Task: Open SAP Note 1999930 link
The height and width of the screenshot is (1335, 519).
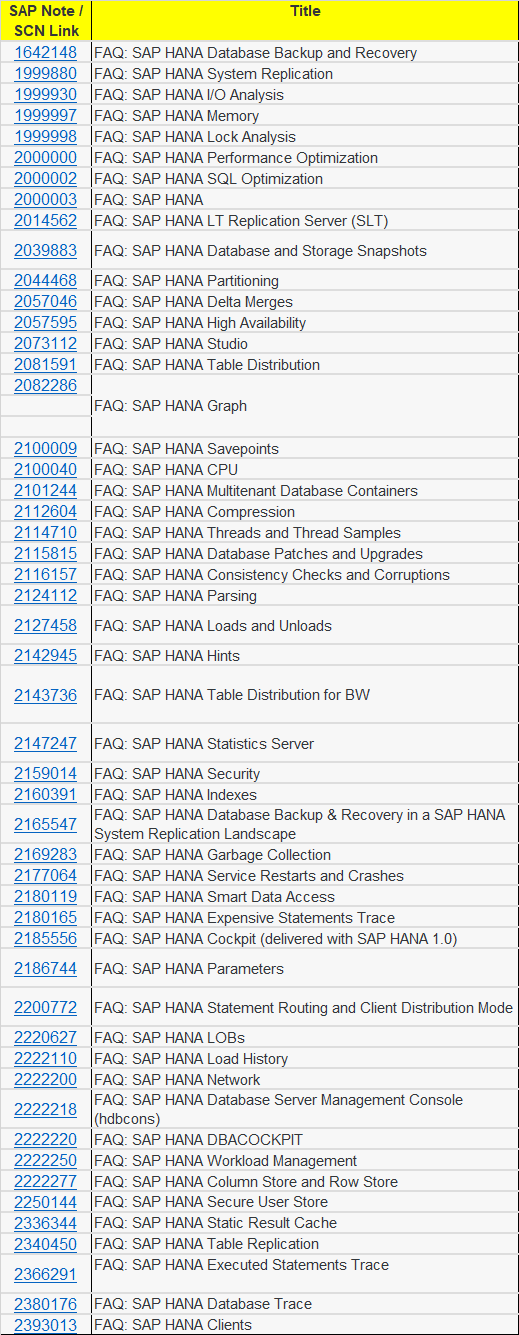Action: coord(45,95)
